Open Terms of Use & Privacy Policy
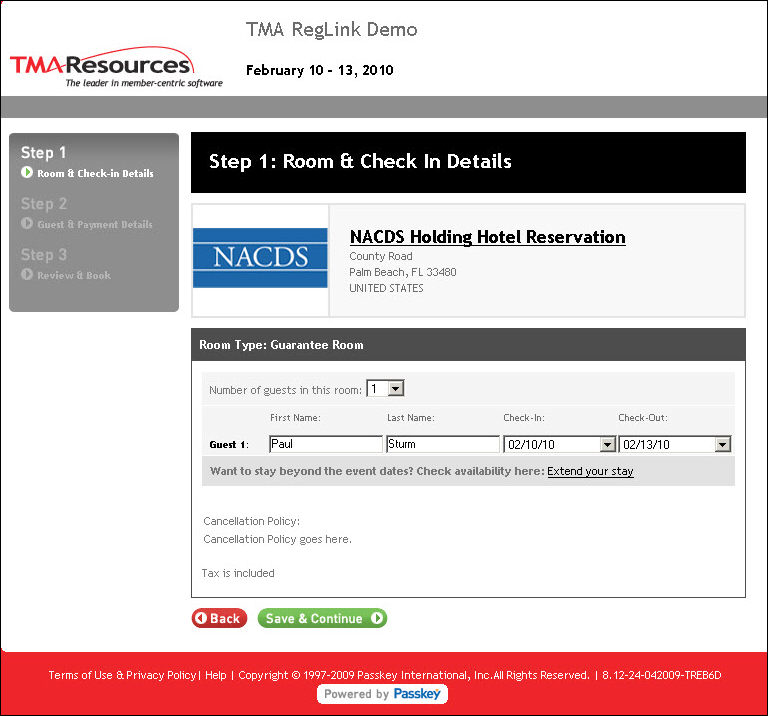 122,675
